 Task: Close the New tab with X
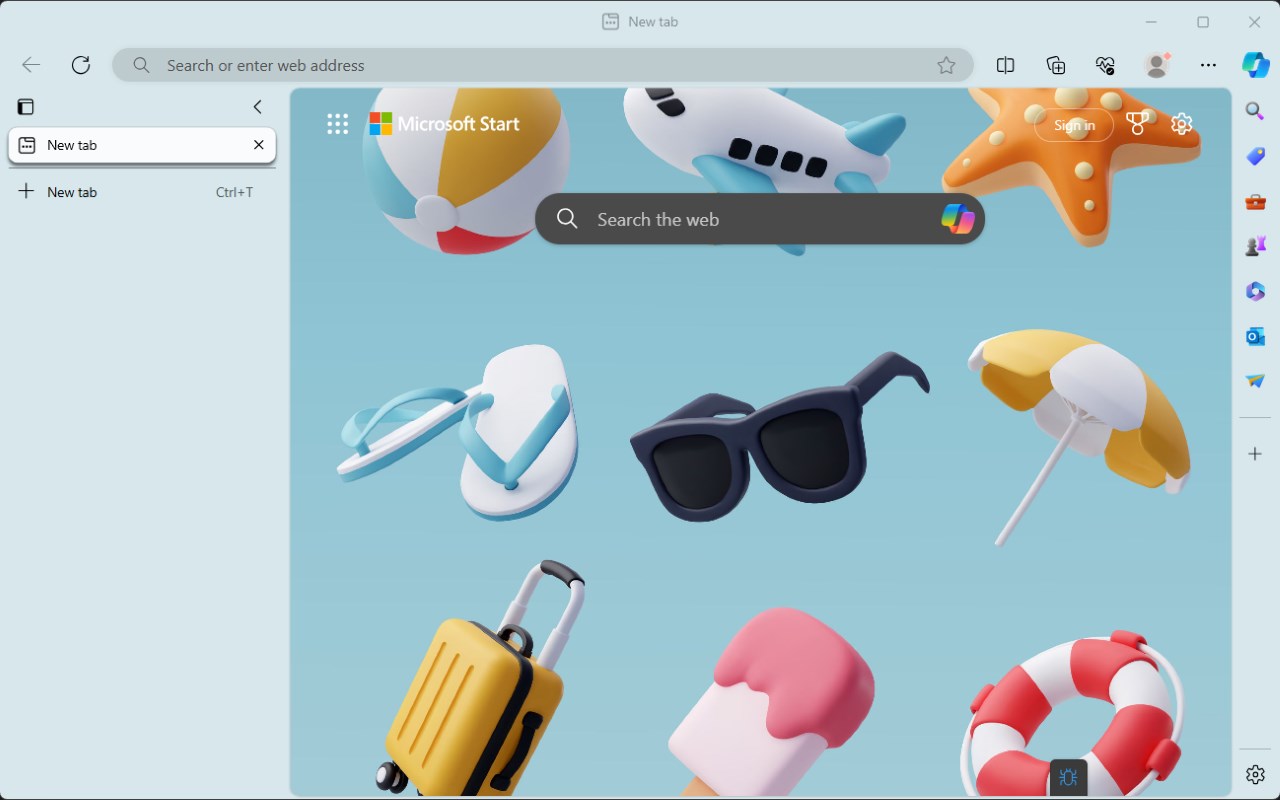[259, 145]
